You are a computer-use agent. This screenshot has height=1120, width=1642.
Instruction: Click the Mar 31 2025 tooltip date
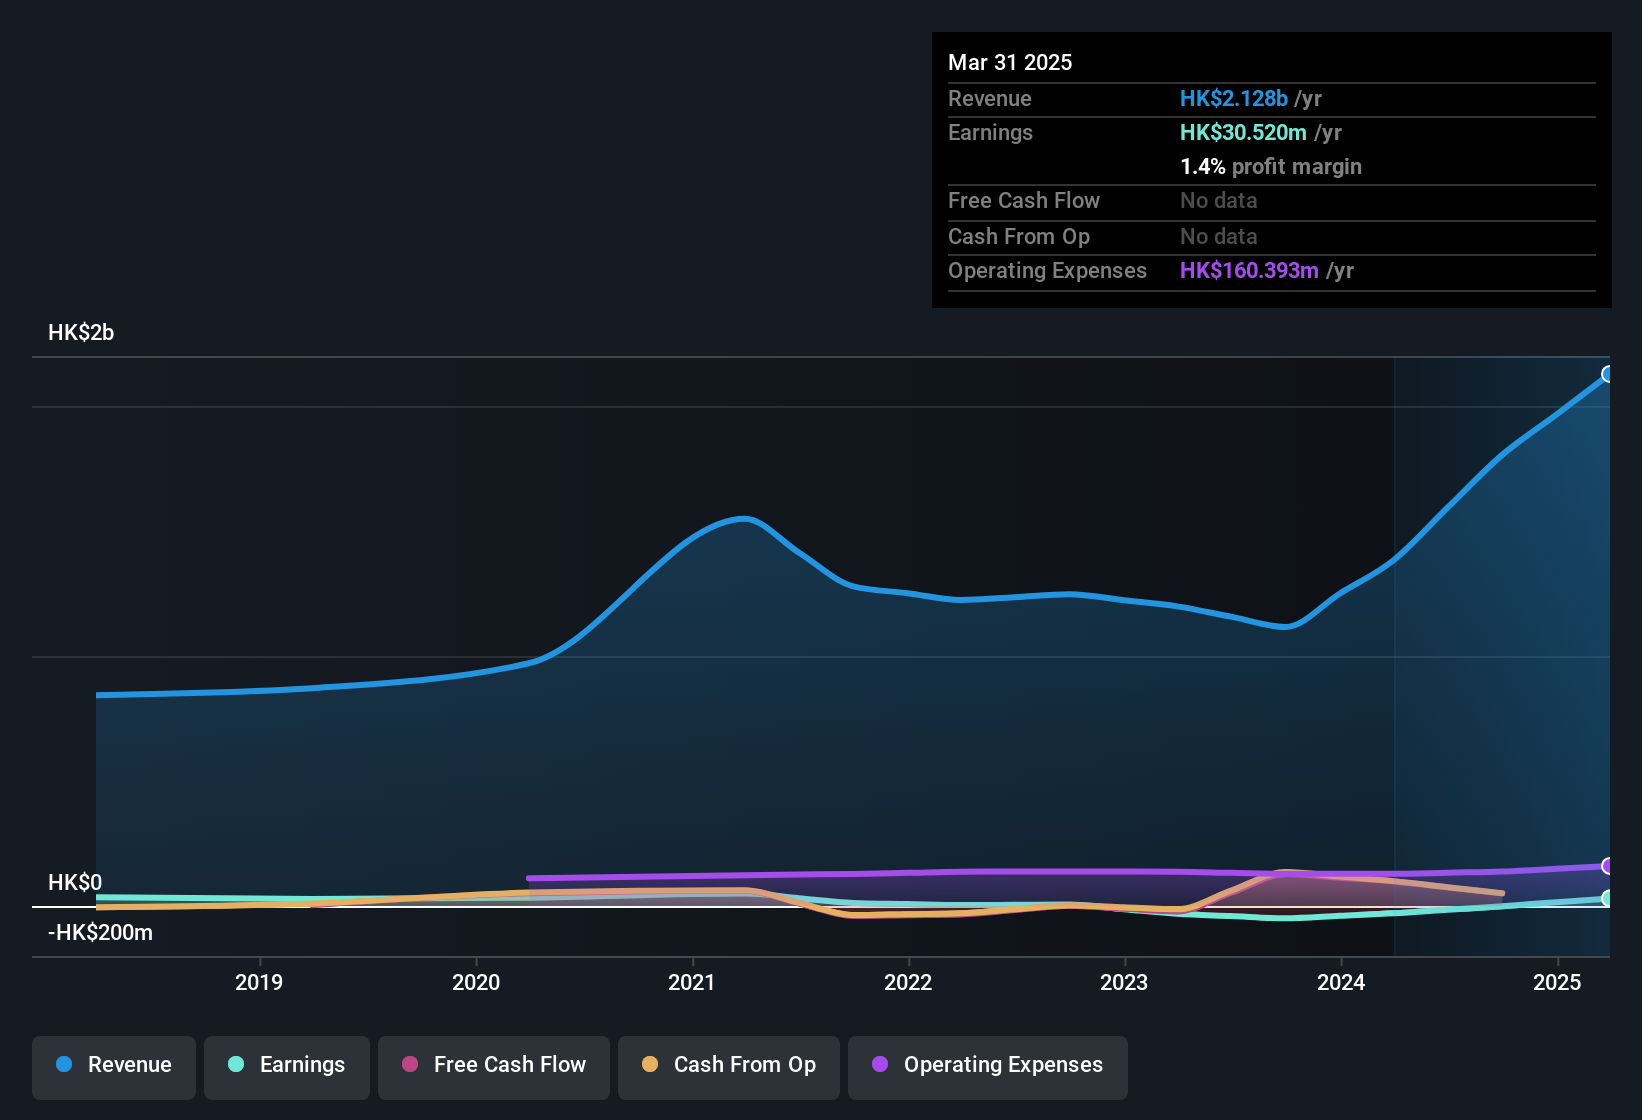pos(1010,62)
